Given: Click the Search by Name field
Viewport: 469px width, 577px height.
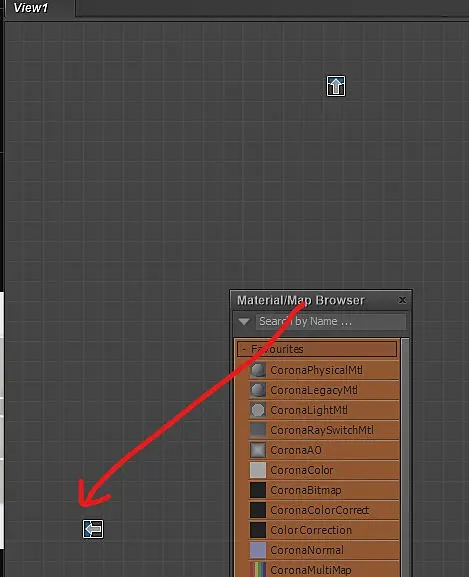Looking at the screenshot, I should click(x=331, y=322).
